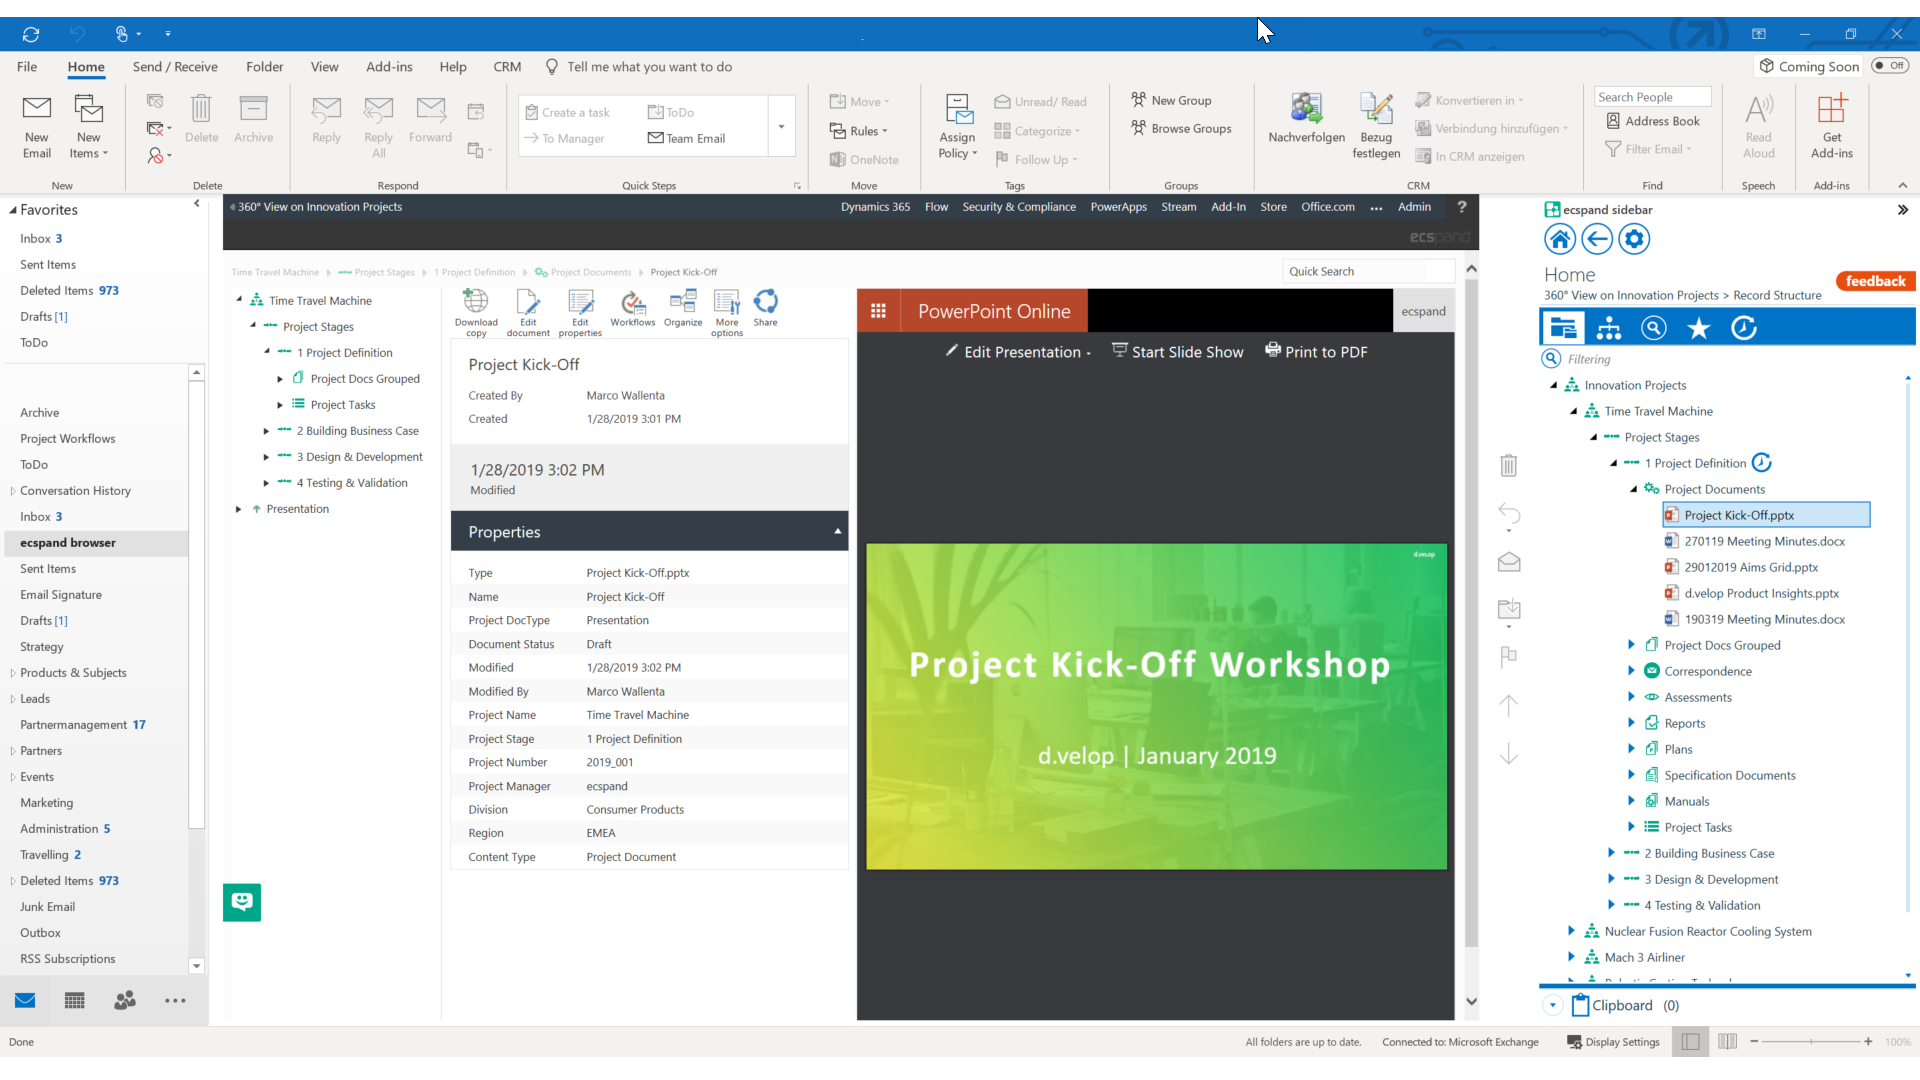Expand Project Docs Grouped in sidebar tree
The image size is (1920, 1080).
[1631, 645]
